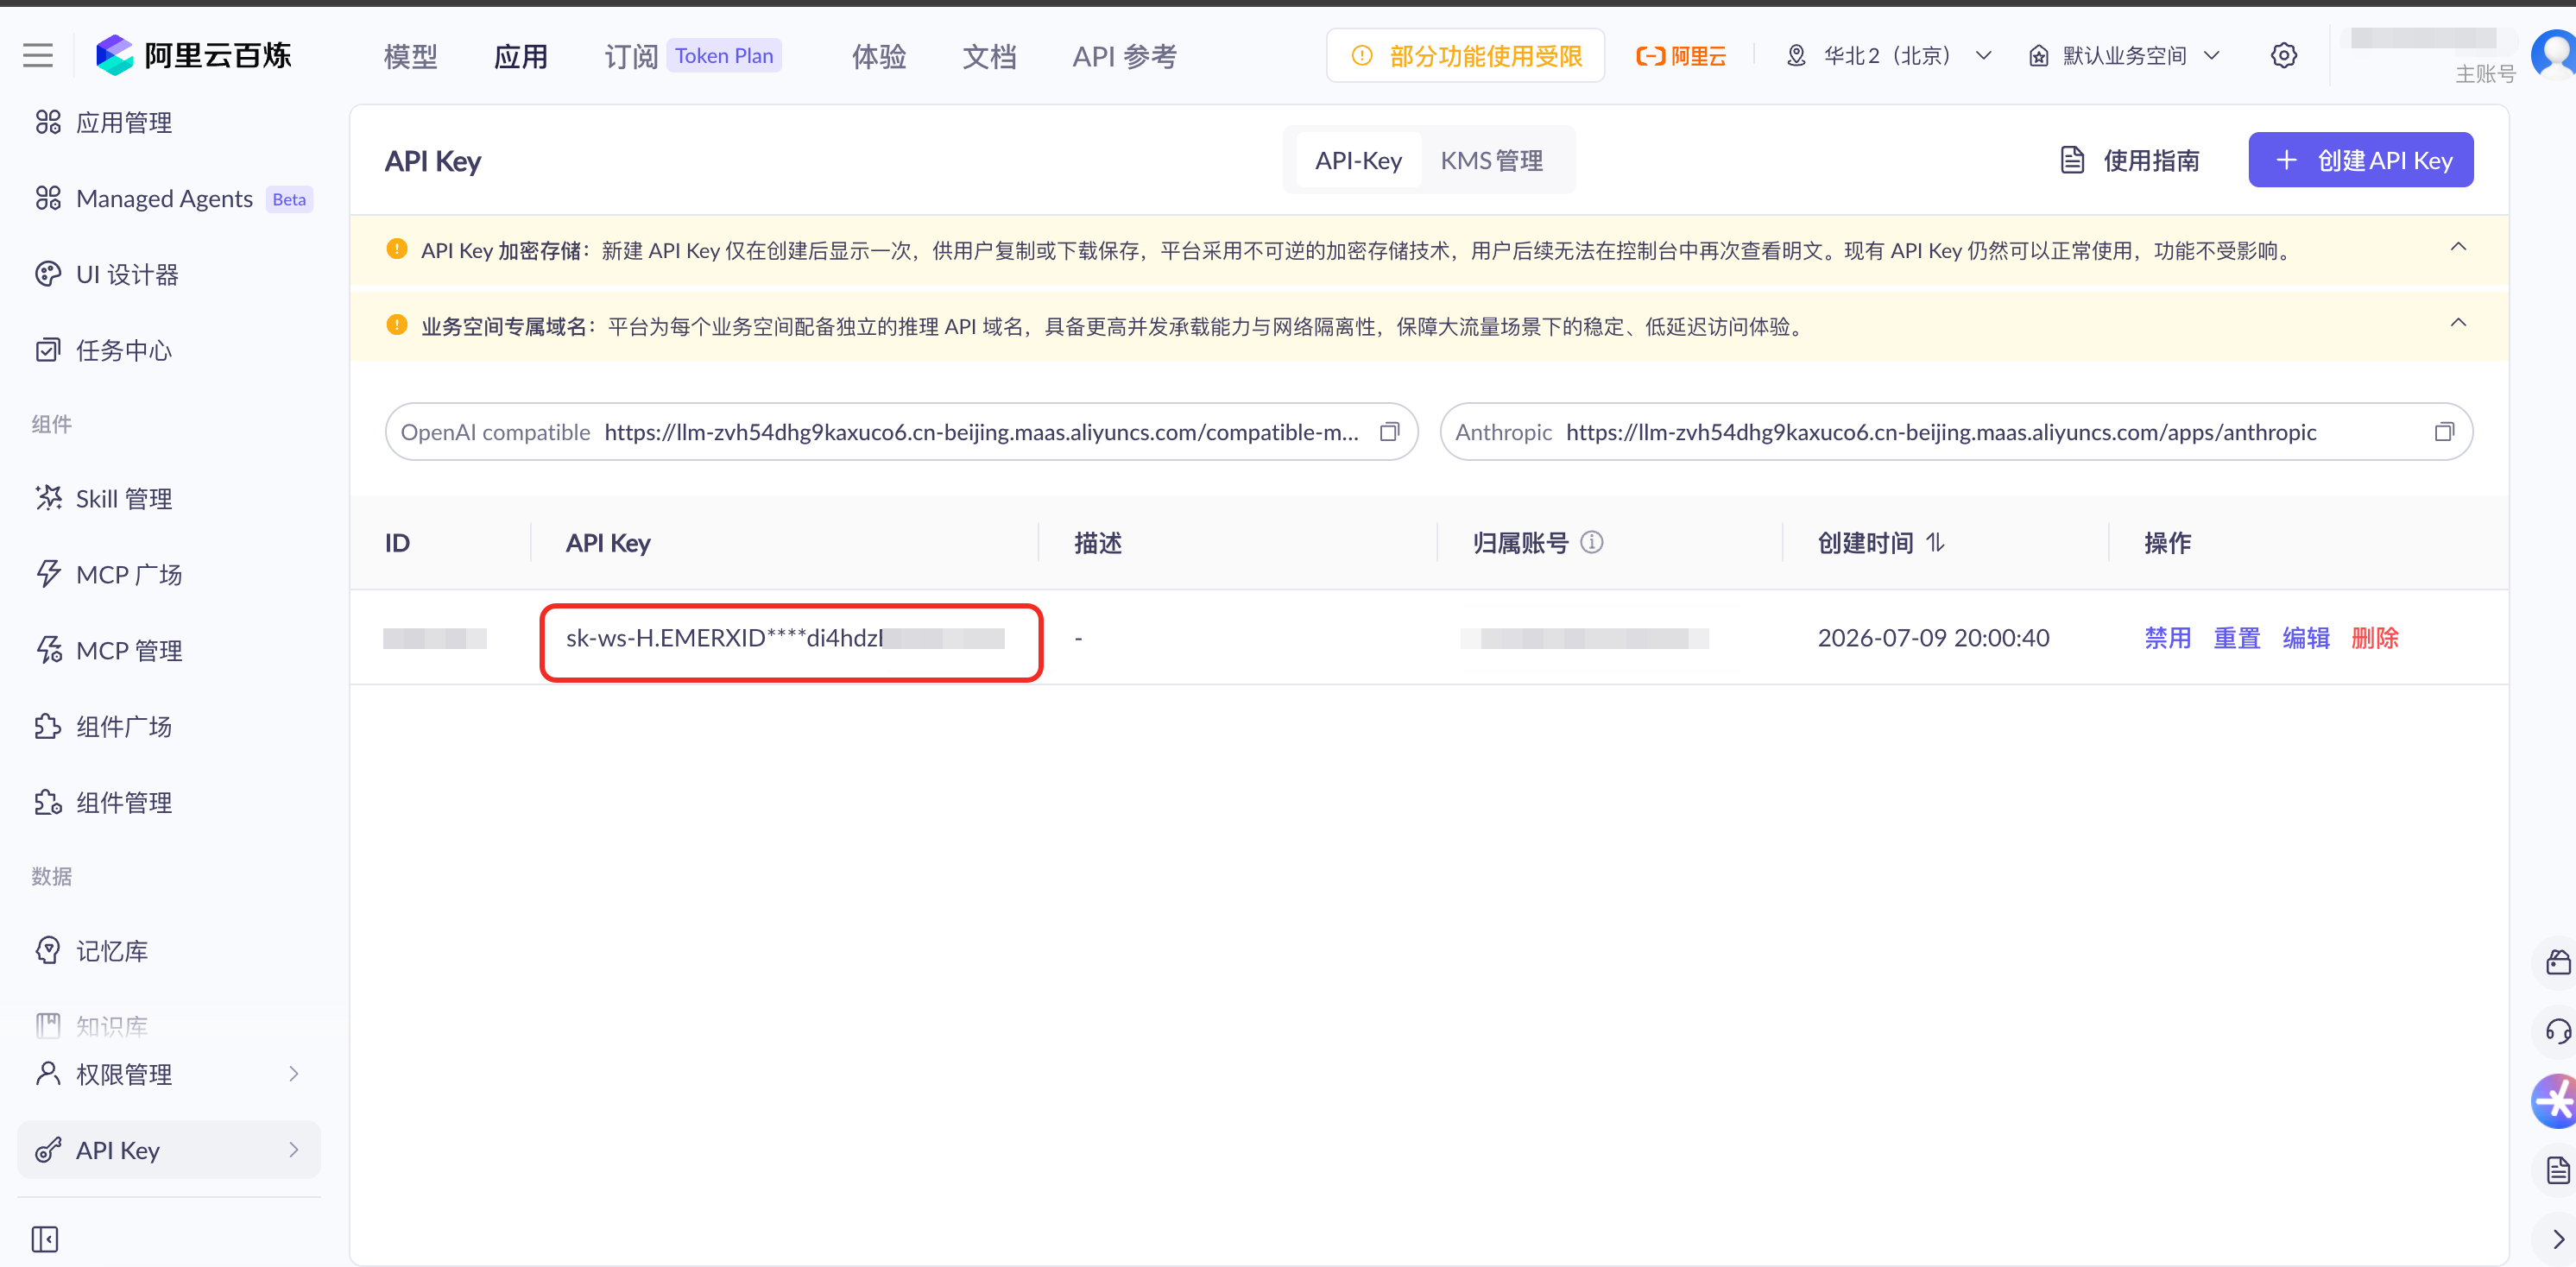Open the customer support headset icon
This screenshot has width=2576, height=1267.
click(x=2557, y=1031)
